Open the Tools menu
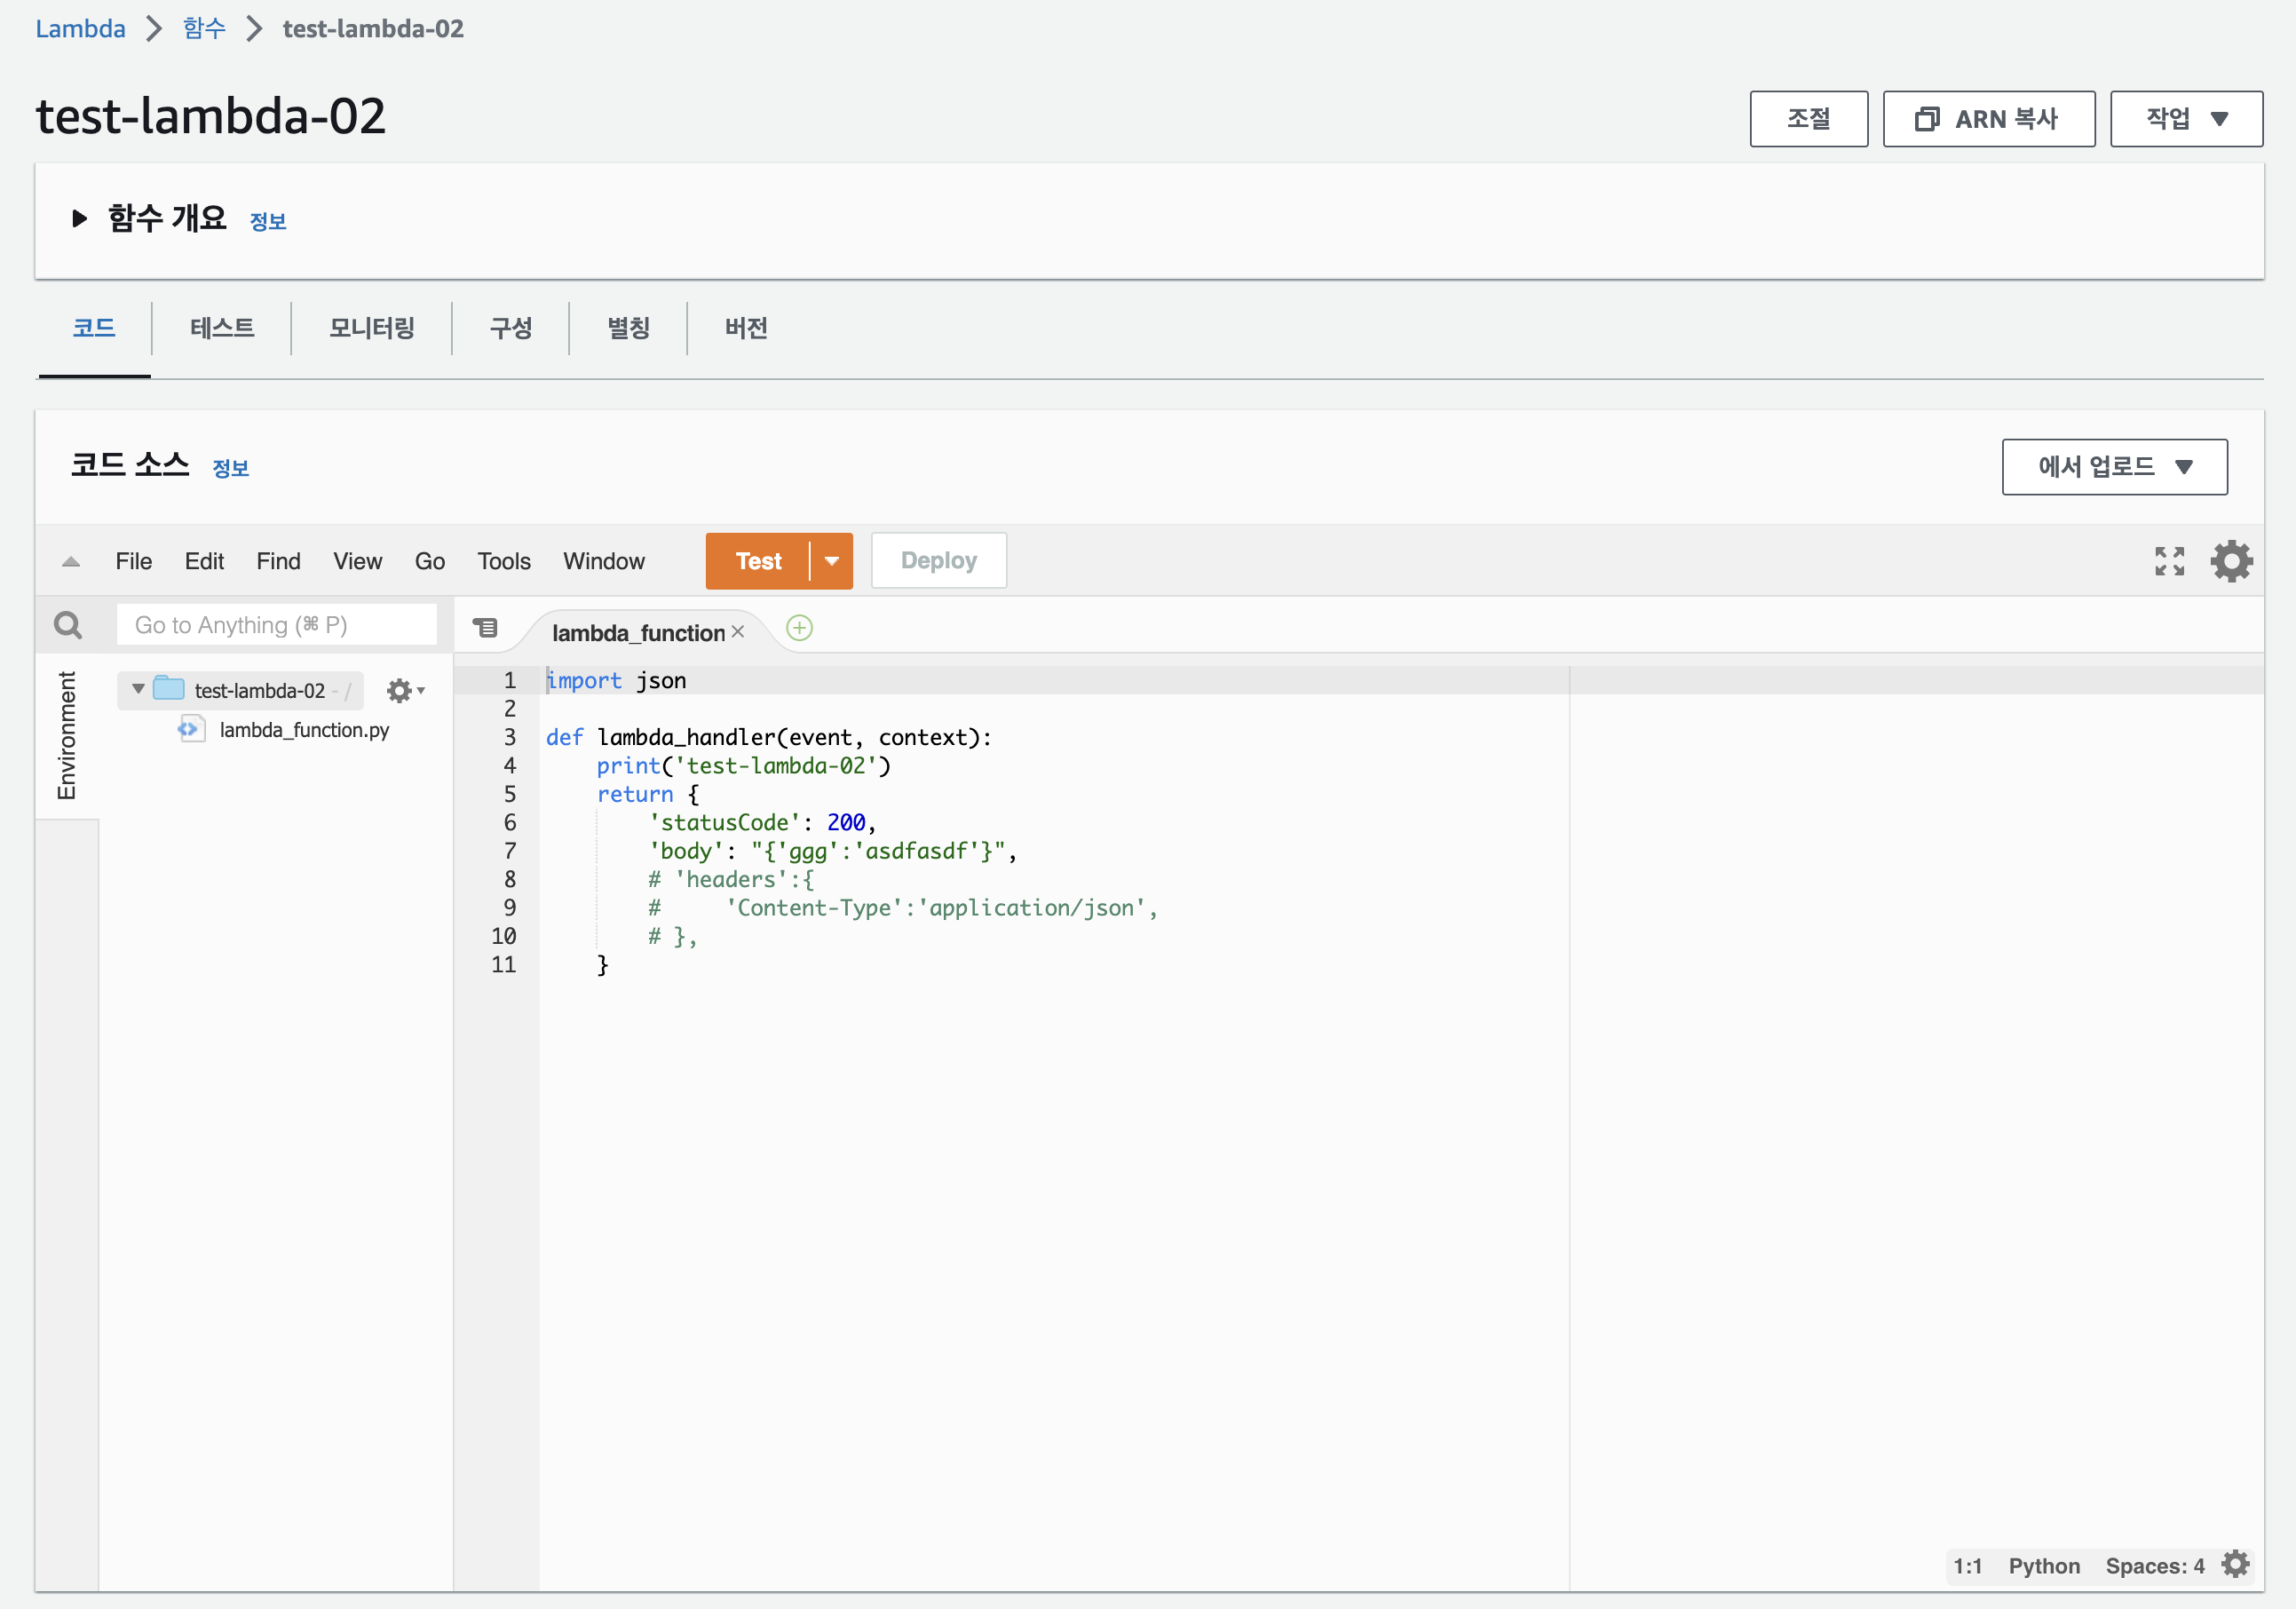Viewport: 2296px width, 1609px height. coord(503,561)
